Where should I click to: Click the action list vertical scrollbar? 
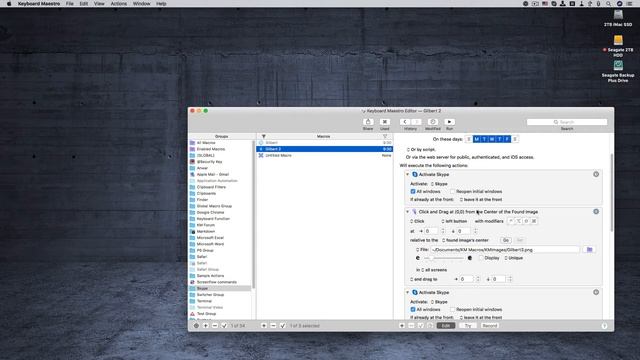[x=611, y=192]
